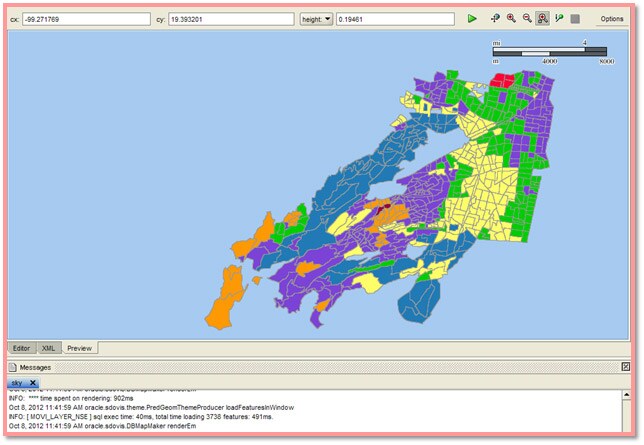Switch to the Preview tab

(x=79, y=348)
